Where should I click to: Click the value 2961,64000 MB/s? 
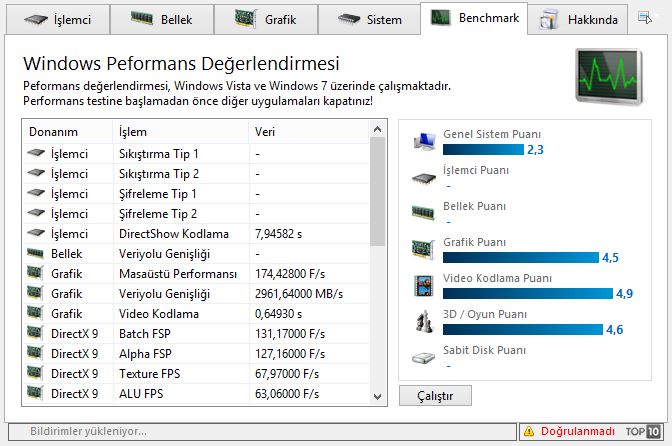click(x=299, y=294)
